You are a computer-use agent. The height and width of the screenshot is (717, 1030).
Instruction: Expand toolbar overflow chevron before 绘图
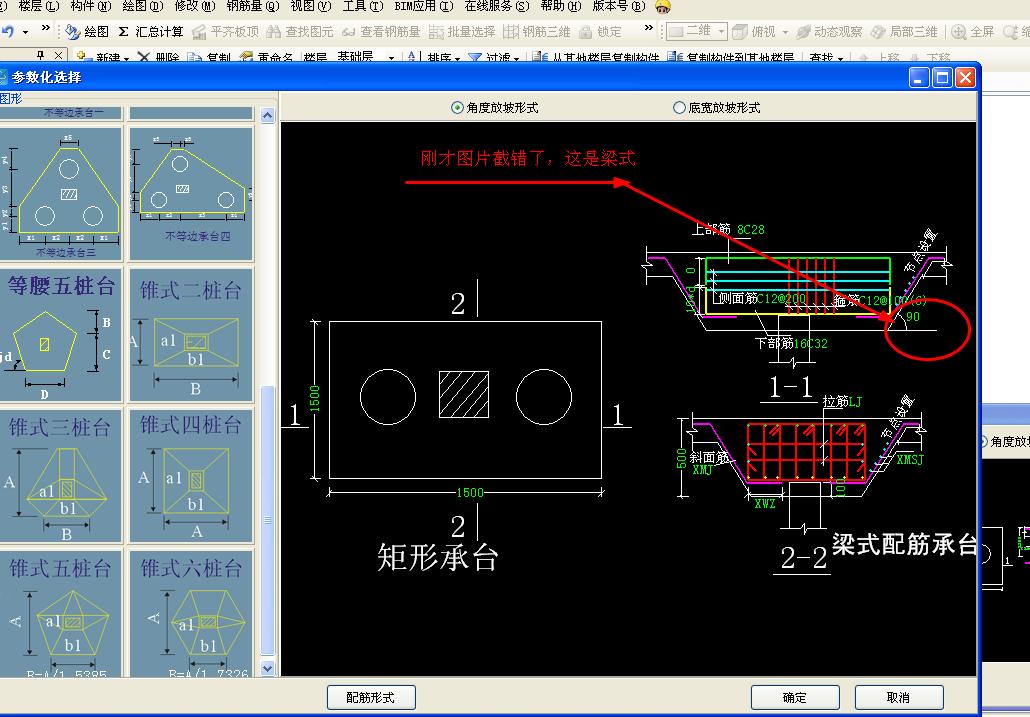coord(45,28)
